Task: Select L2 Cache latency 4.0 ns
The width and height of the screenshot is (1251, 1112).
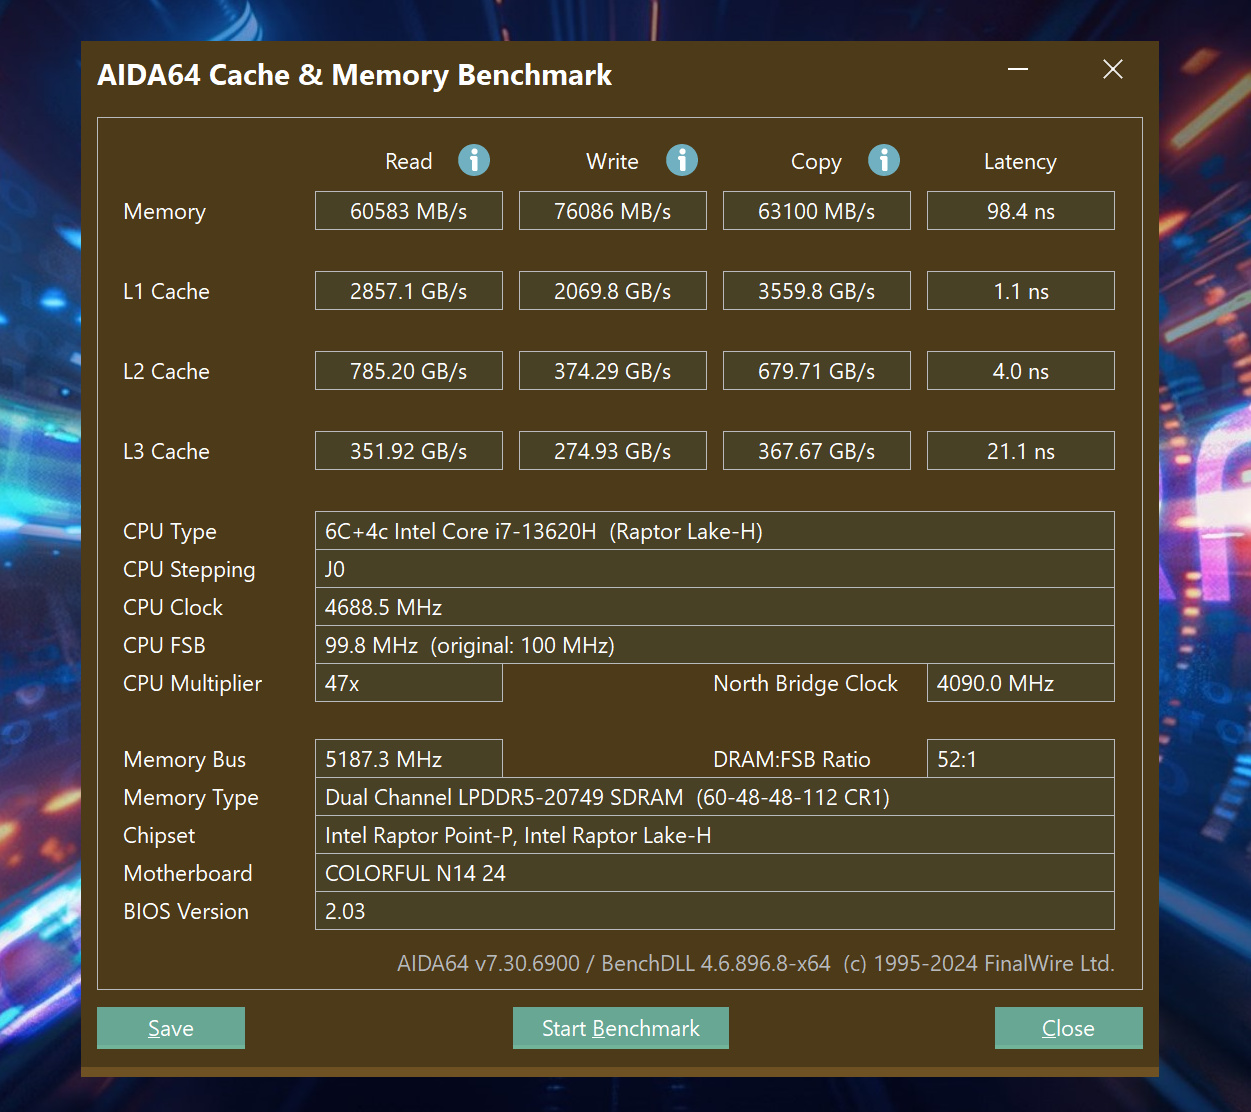Action: tap(1021, 371)
